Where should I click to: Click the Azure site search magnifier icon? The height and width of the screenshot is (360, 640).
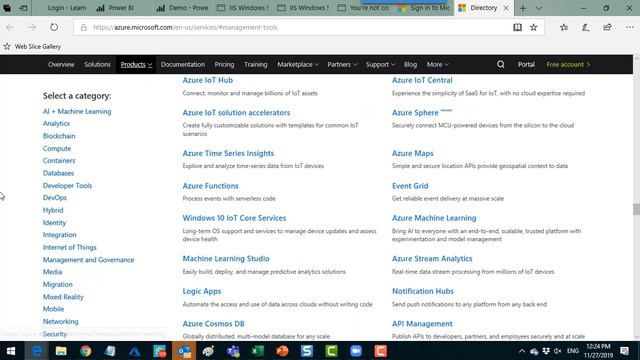coord(500,64)
